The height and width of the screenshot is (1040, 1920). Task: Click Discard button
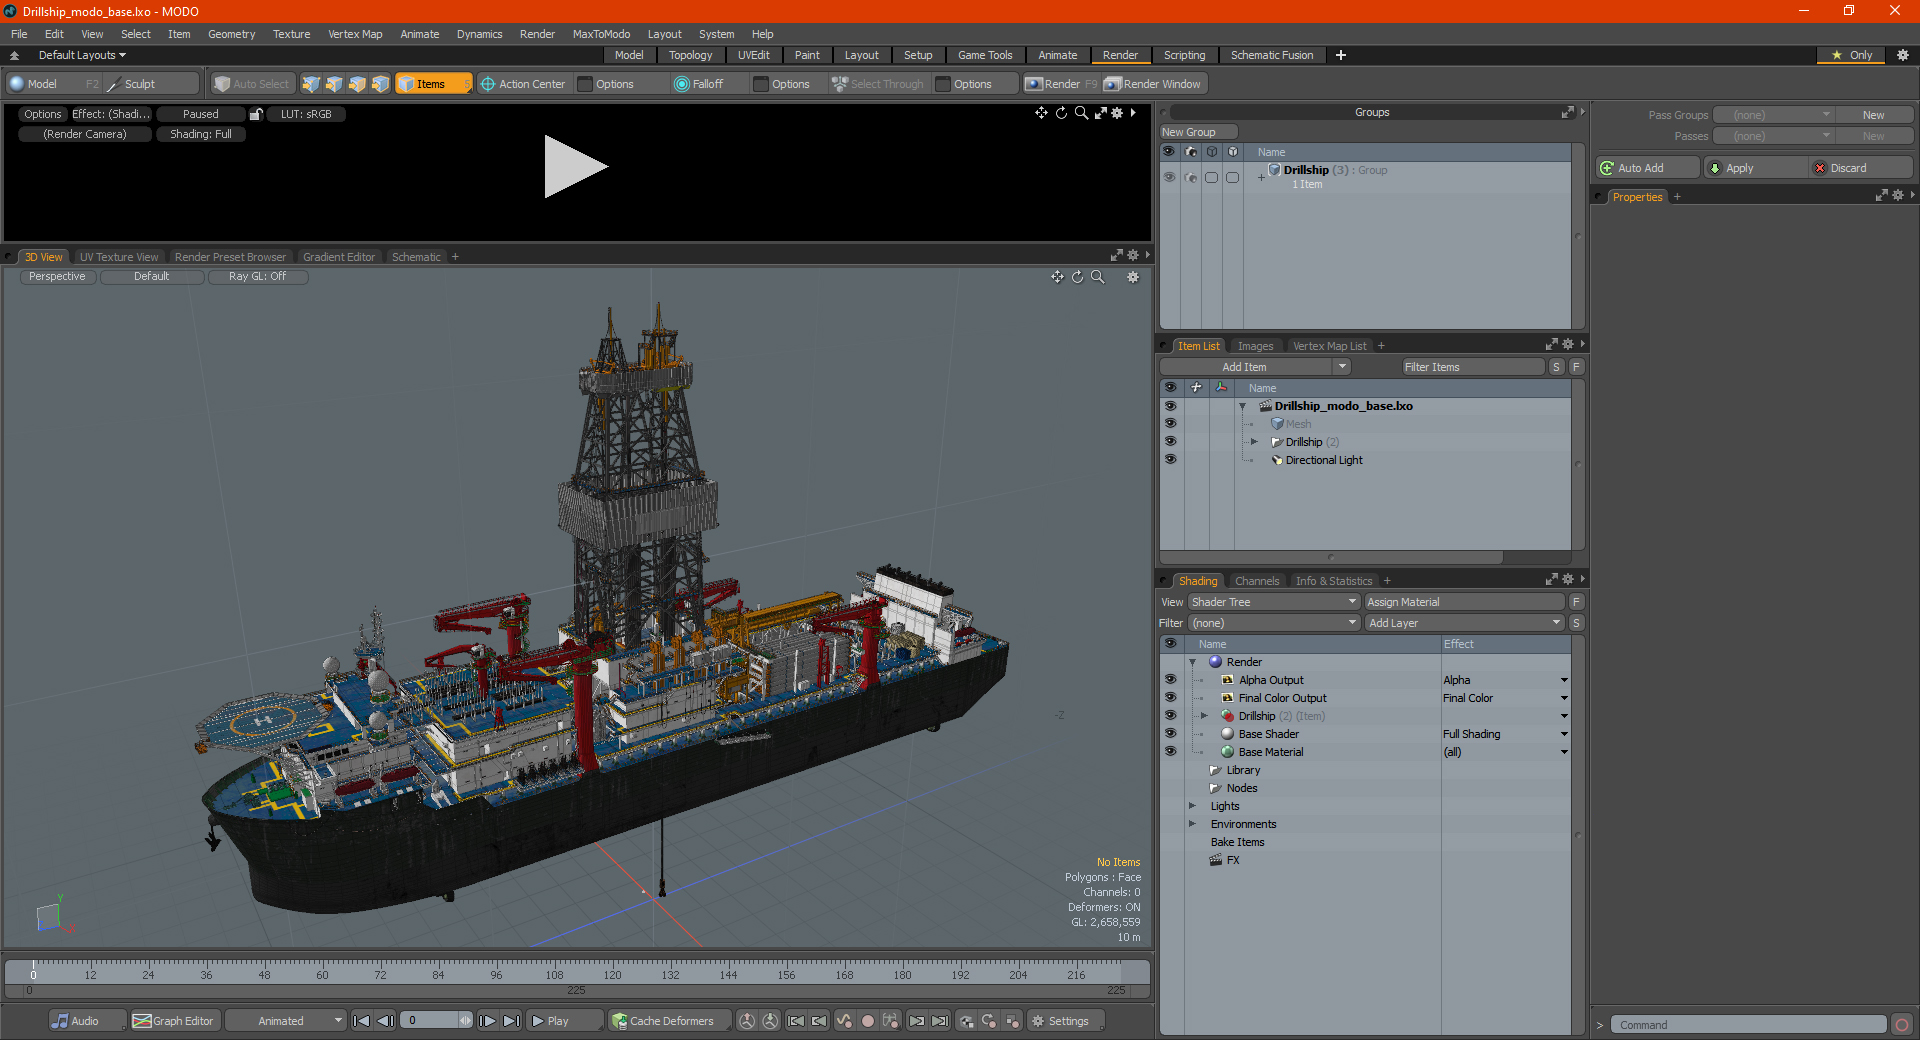(x=1861, y=168)
